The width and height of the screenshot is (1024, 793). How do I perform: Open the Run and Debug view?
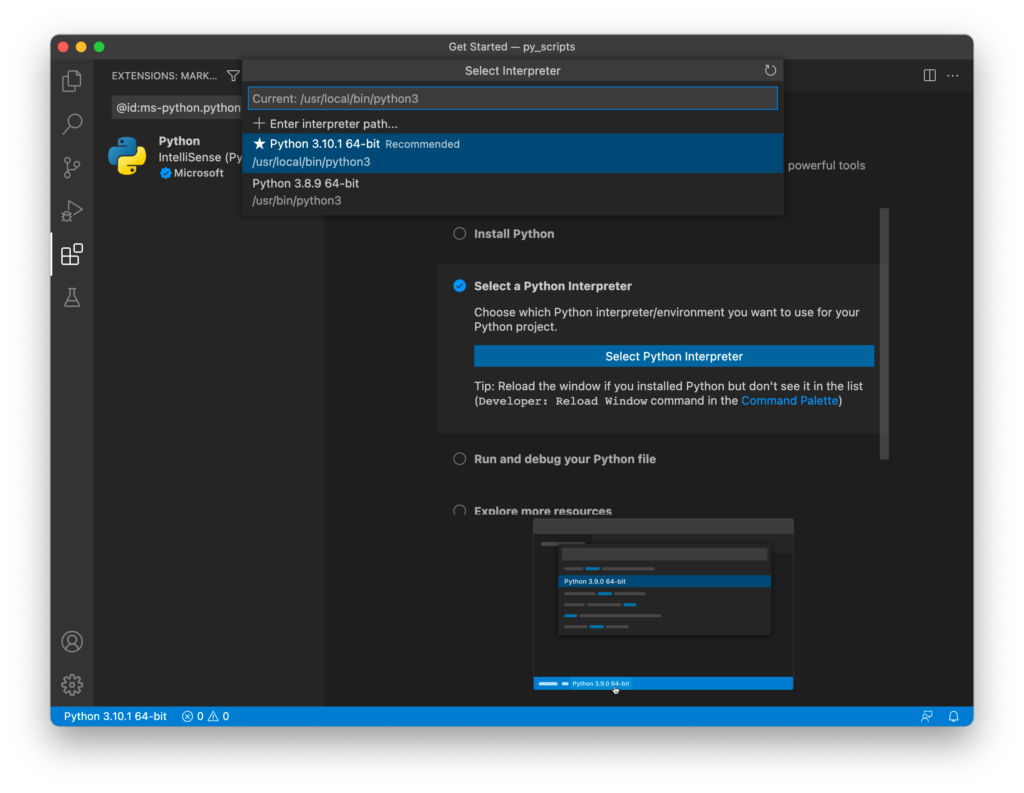[x=72, y=211]
